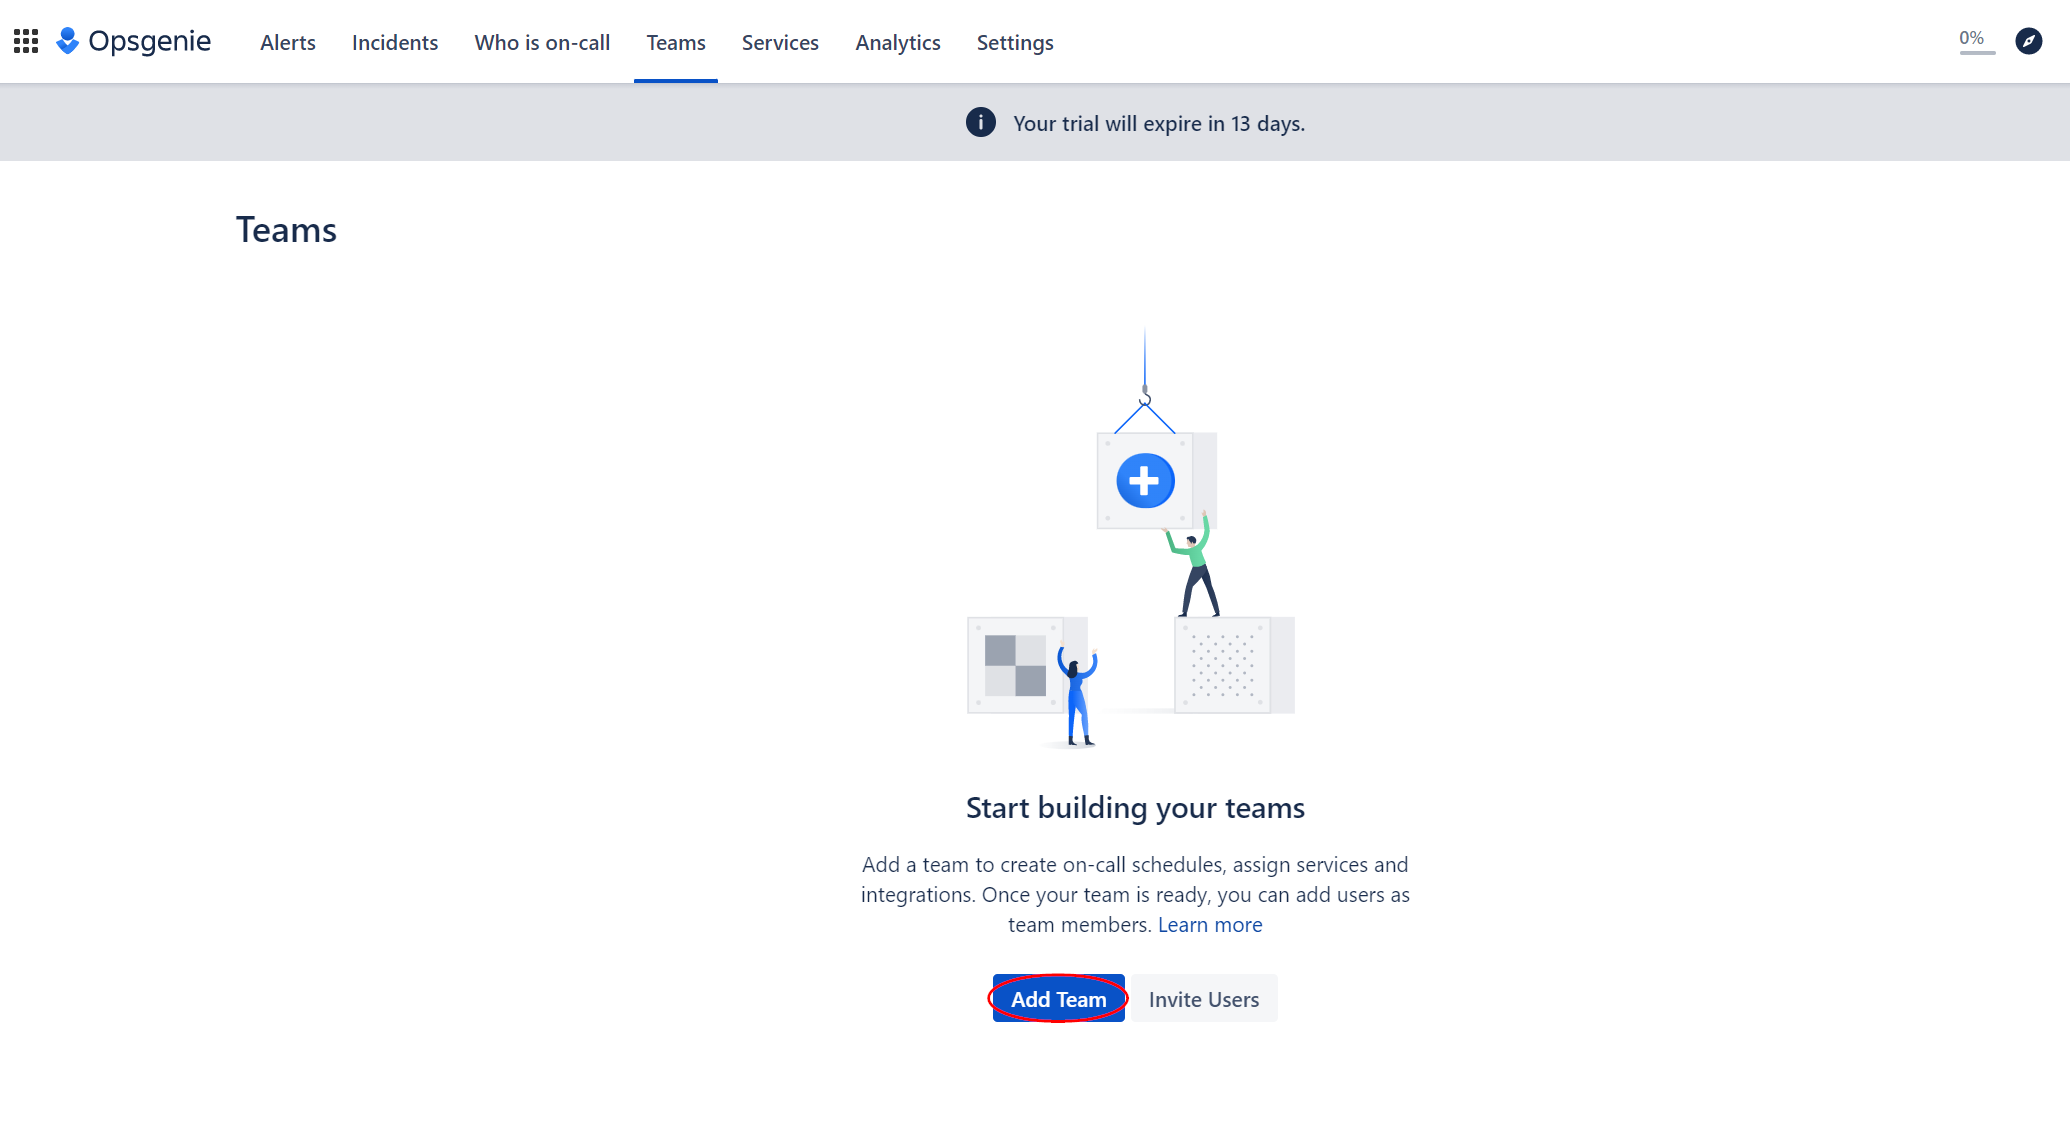This screenshot has width=2070, height=1130.
Task: Select the Teams tab
Action: coord(675,42)
